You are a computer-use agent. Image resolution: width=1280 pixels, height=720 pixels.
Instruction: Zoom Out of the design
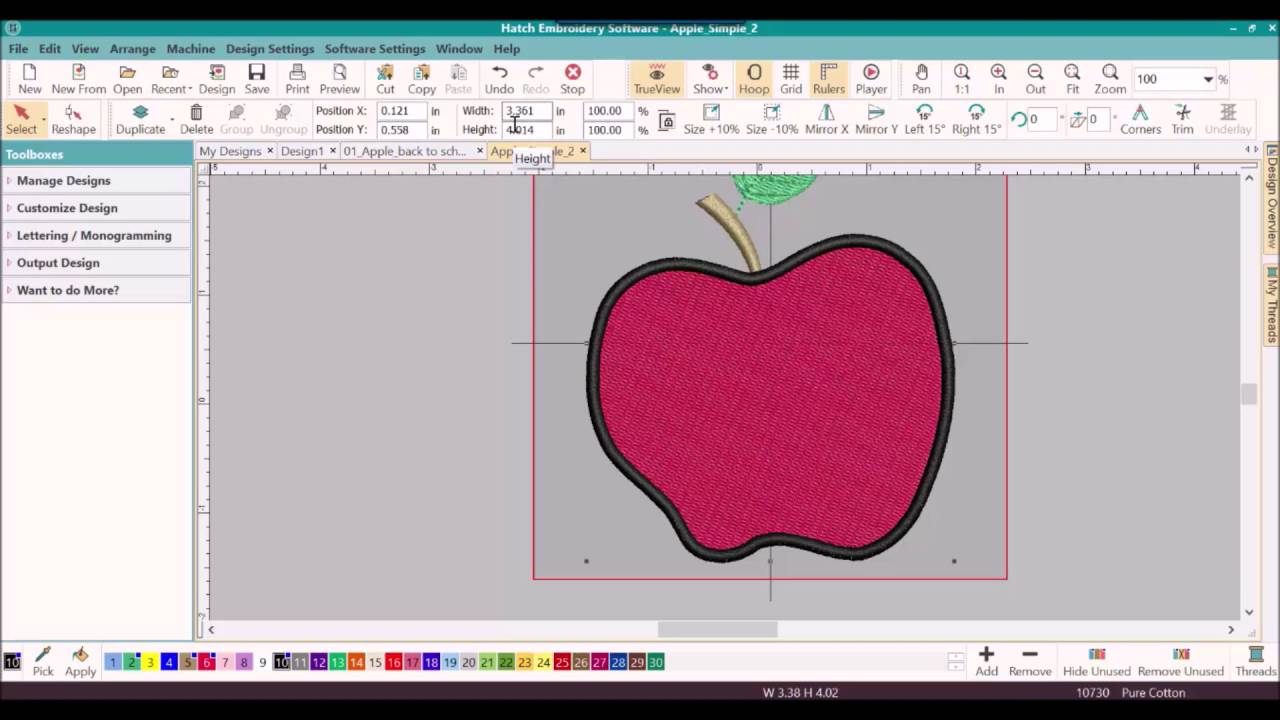click(1035, 79)
